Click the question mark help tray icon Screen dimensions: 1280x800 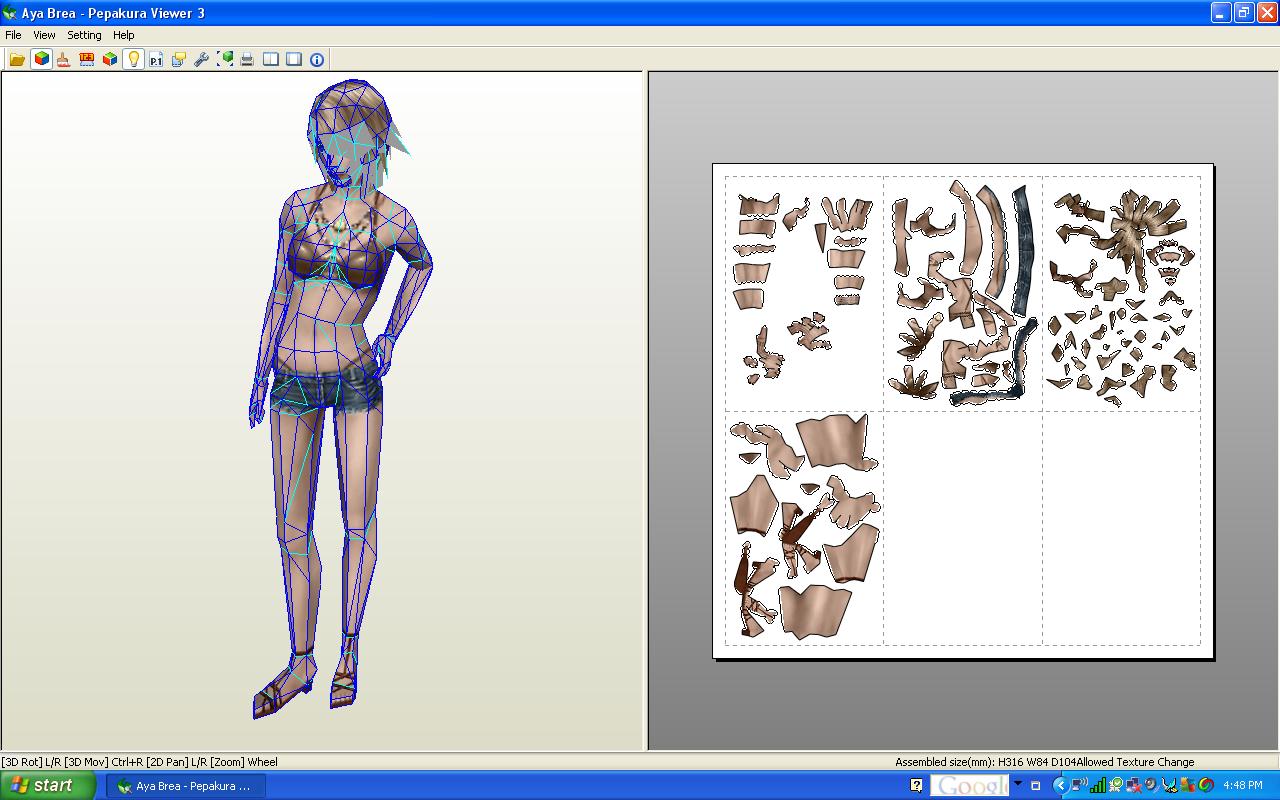pos(916,785)
